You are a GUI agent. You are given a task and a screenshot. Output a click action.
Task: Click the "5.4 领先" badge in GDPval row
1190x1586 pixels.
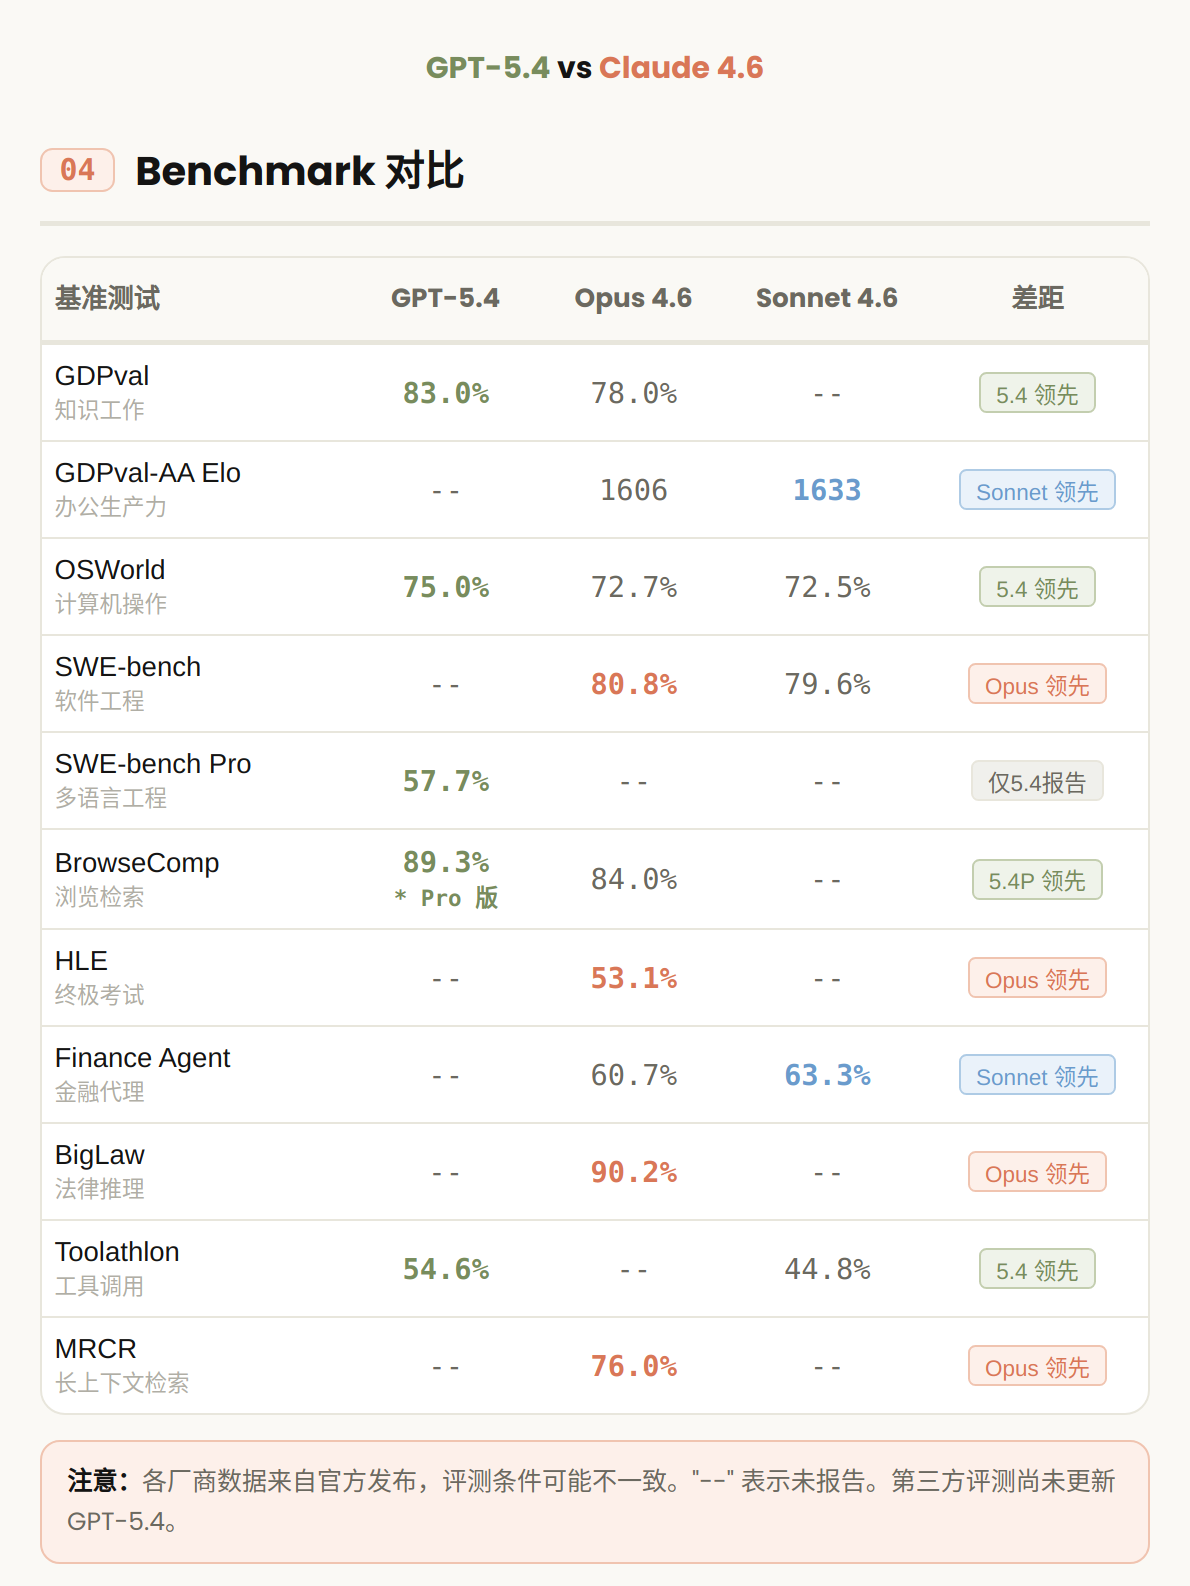(1037, 393)
